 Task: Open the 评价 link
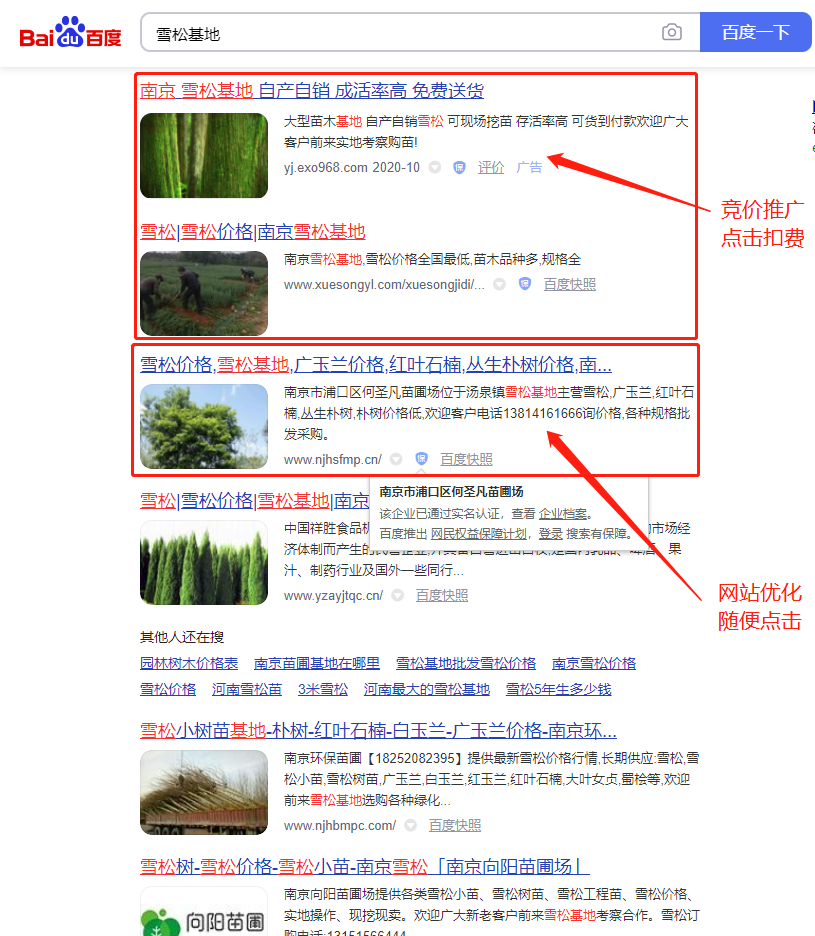491,168
